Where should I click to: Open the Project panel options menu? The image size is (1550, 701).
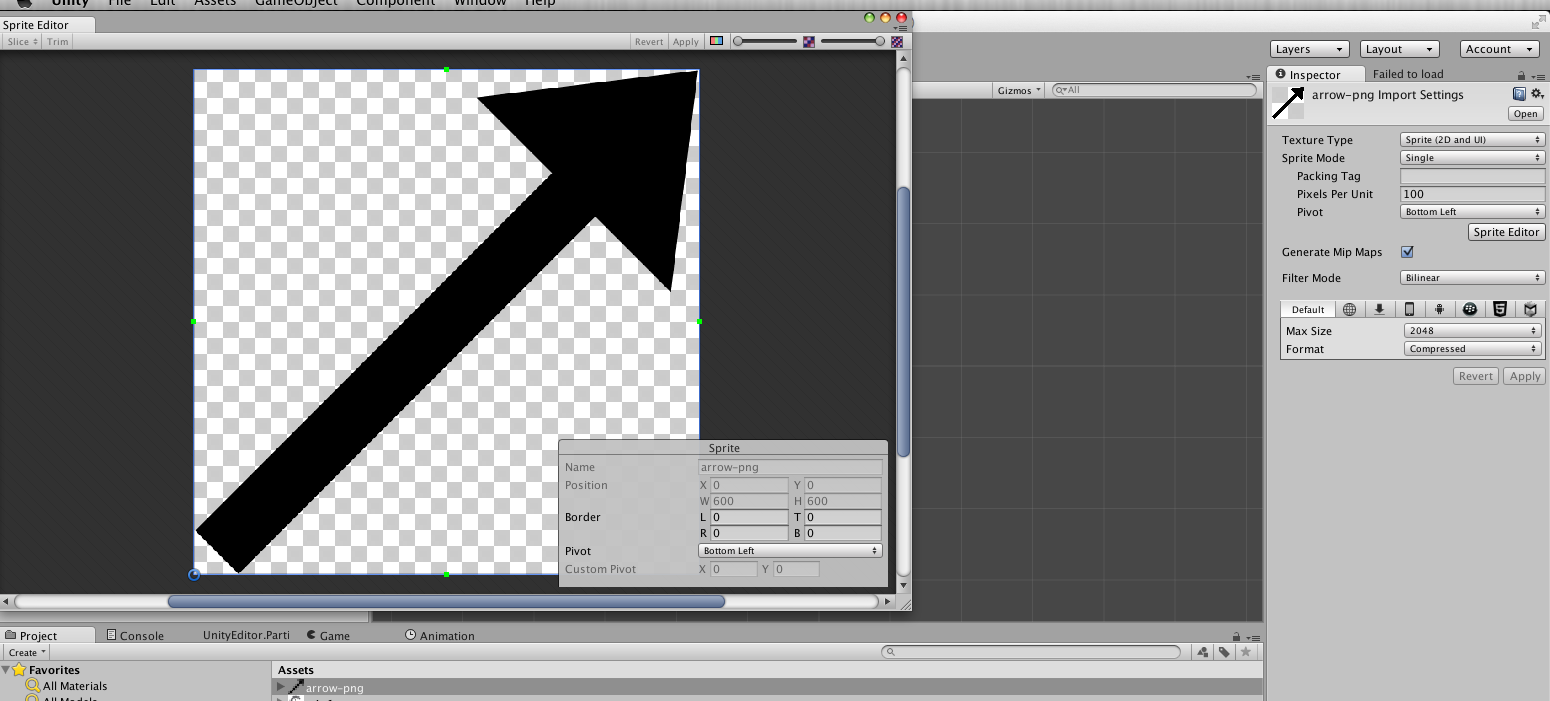pos(1252,636)
